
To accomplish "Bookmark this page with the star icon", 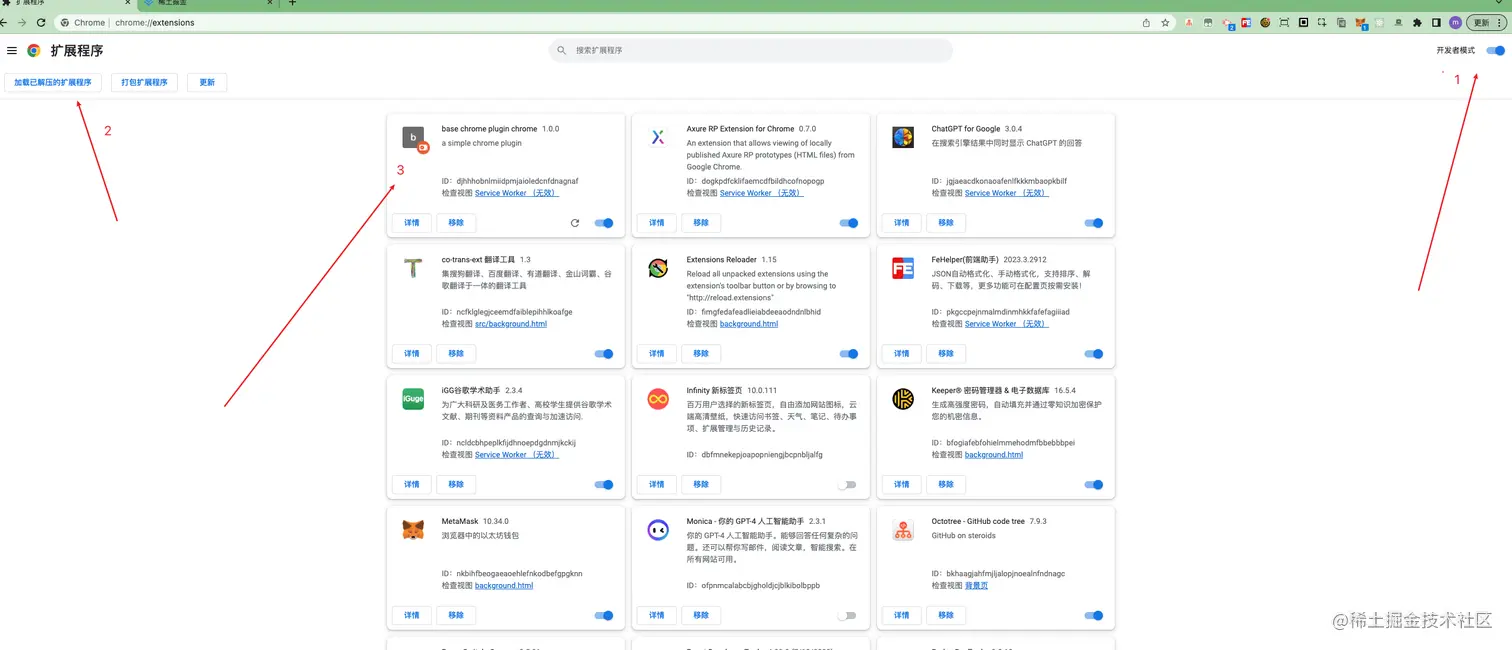I will (1165, 22).
